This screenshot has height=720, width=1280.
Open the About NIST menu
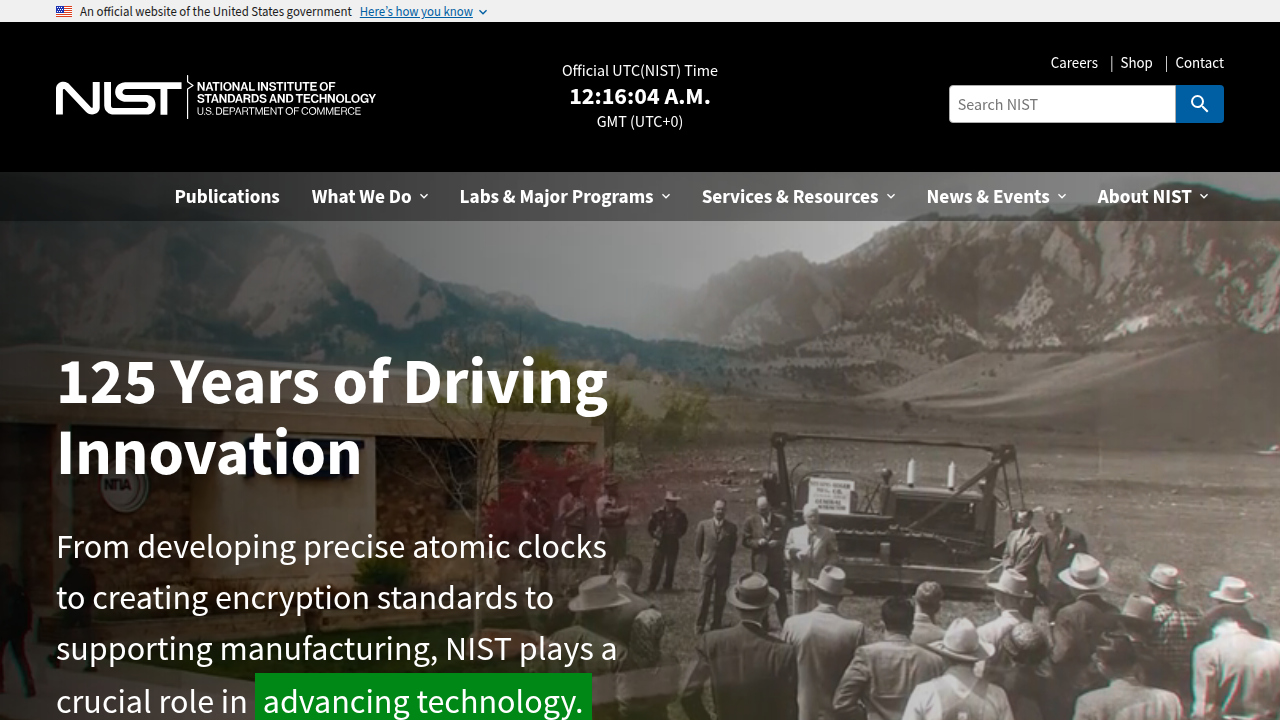tap(1153, 196)
